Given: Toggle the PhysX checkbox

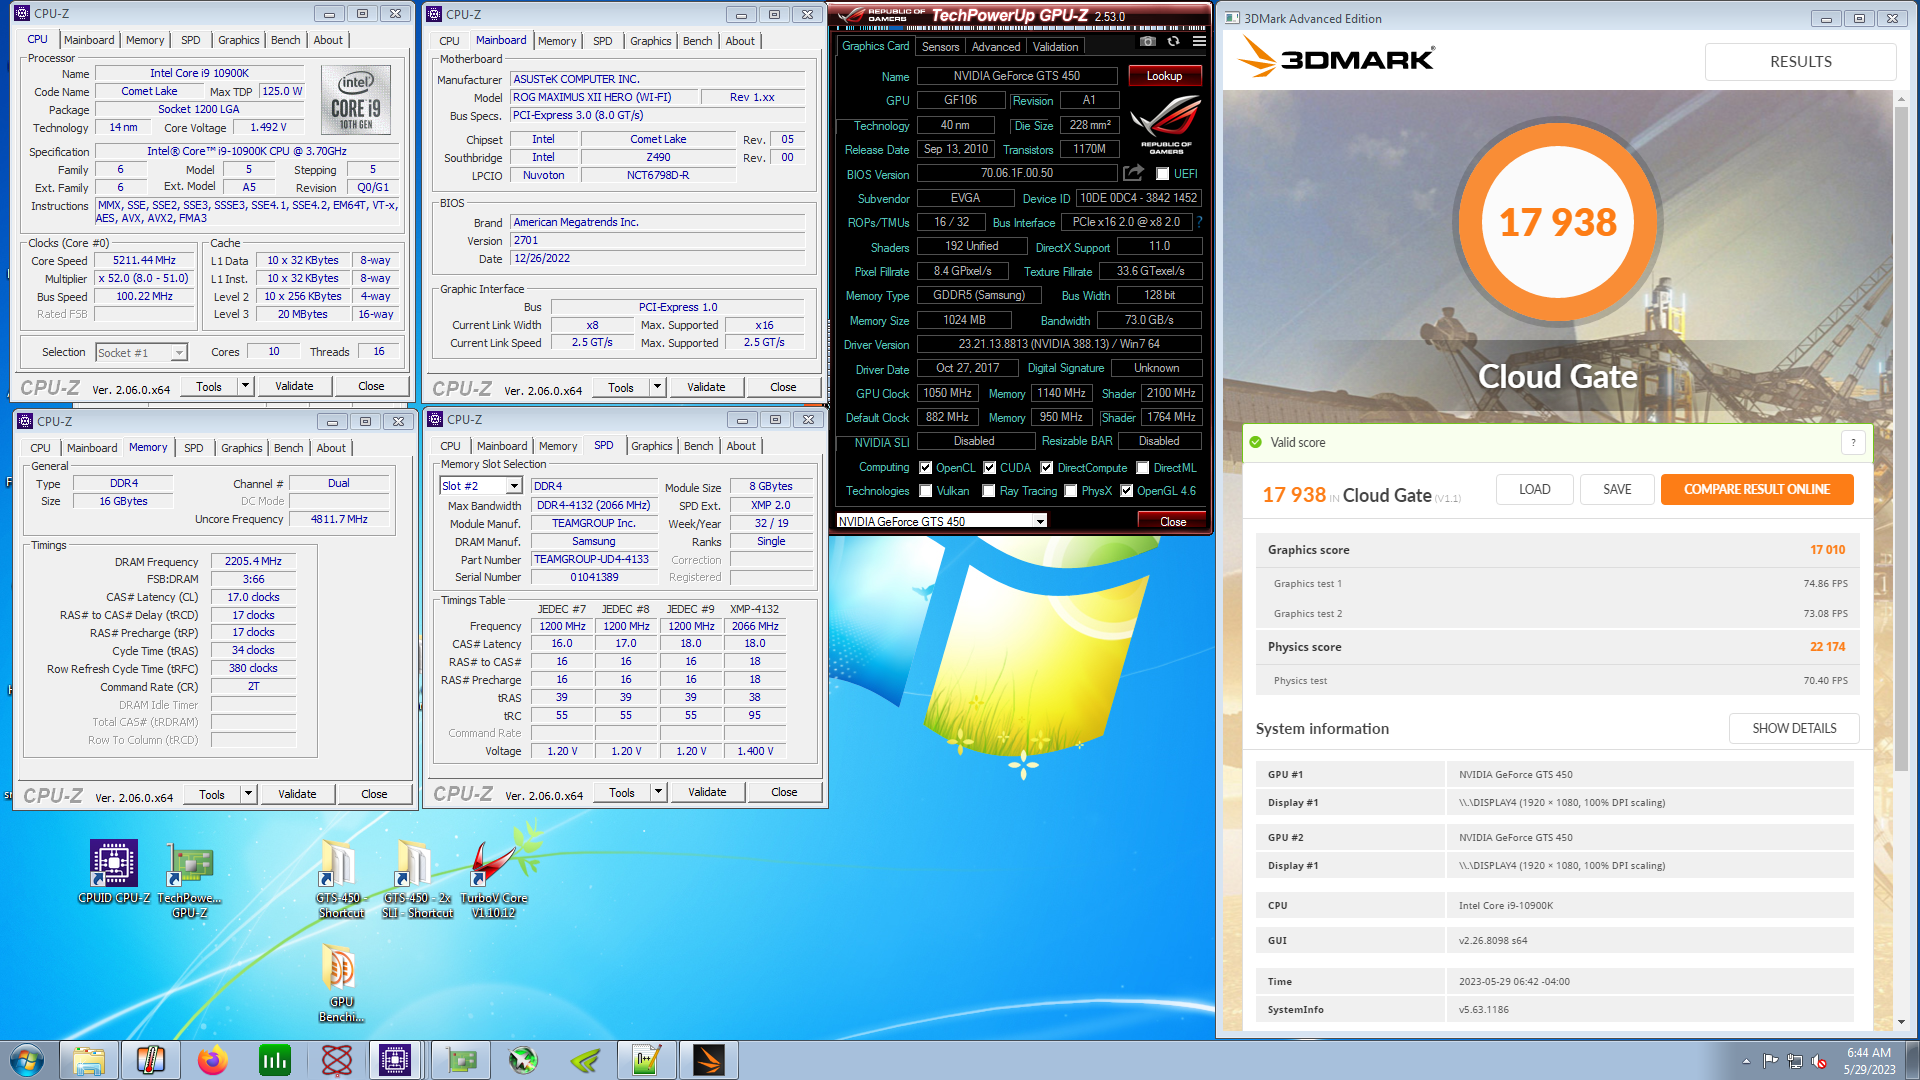Looking at the screenshot, I should click(x=1070, y=490).
